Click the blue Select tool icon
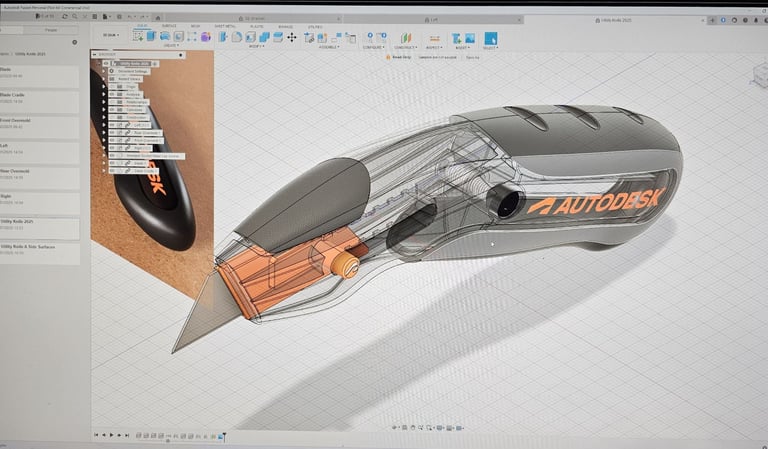The image size is (768, 449). pyautogui.click(x=490, y=38)
